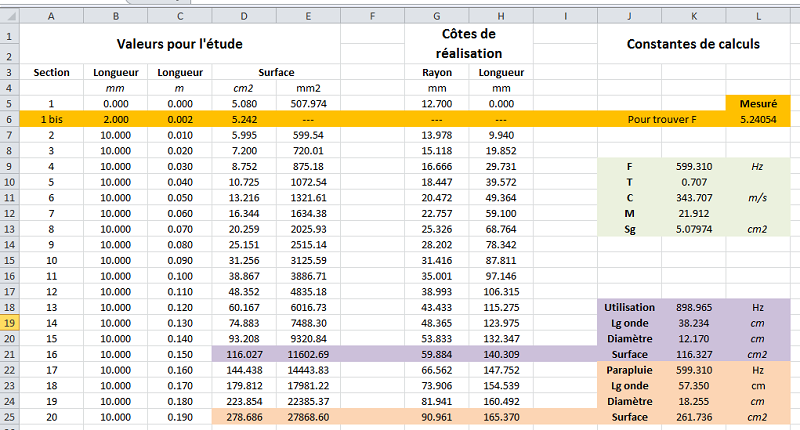Viewport: 800px width, 430px height.
Task: Select the 'm/s' unit cell
Action: coord(758,198)
